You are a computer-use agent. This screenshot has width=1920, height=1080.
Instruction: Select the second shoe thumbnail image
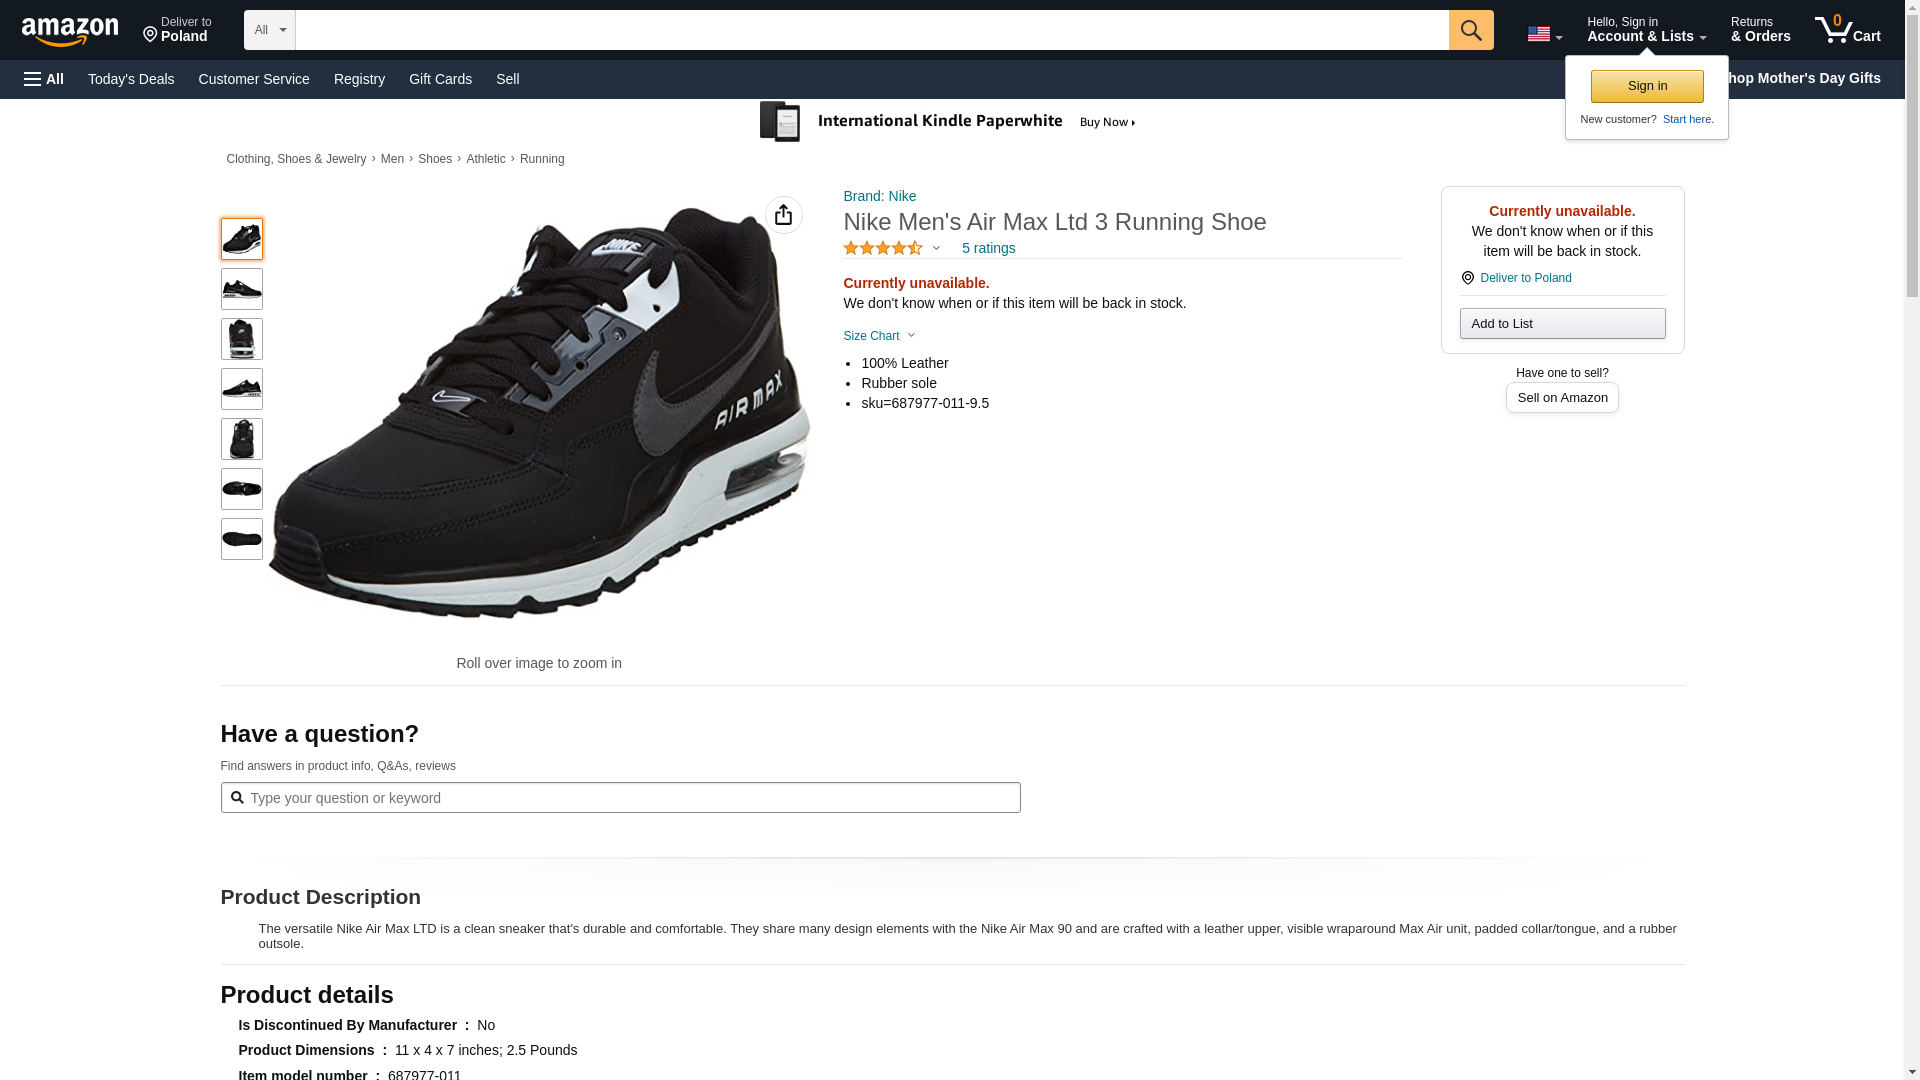pos(241,289)
